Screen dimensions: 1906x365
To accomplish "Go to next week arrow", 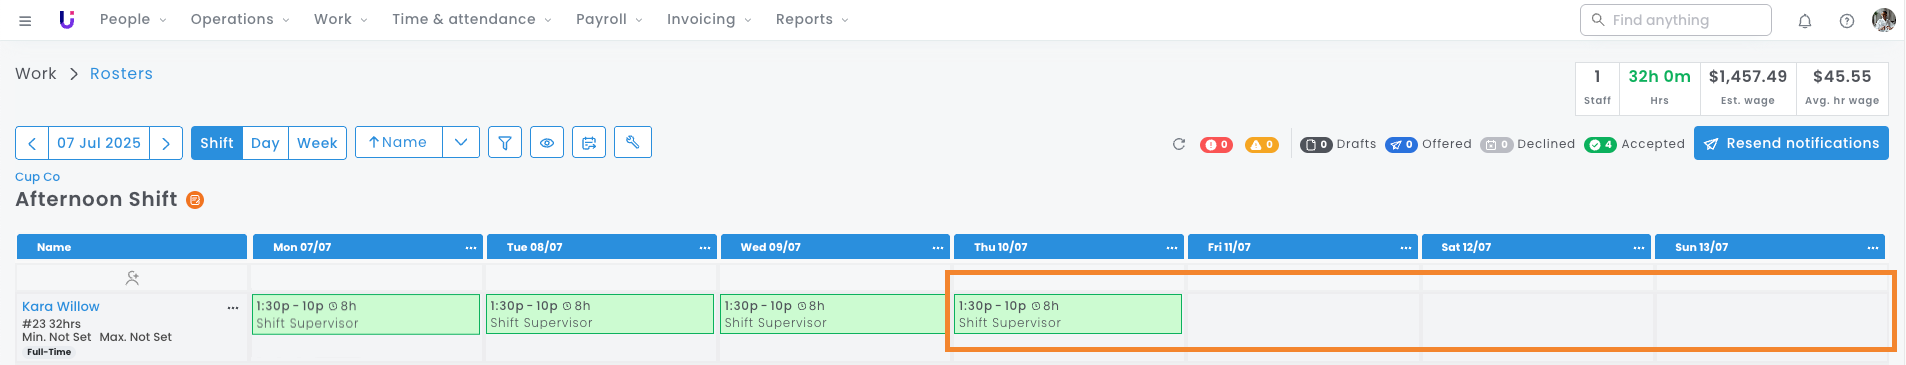I will point(166,143).
